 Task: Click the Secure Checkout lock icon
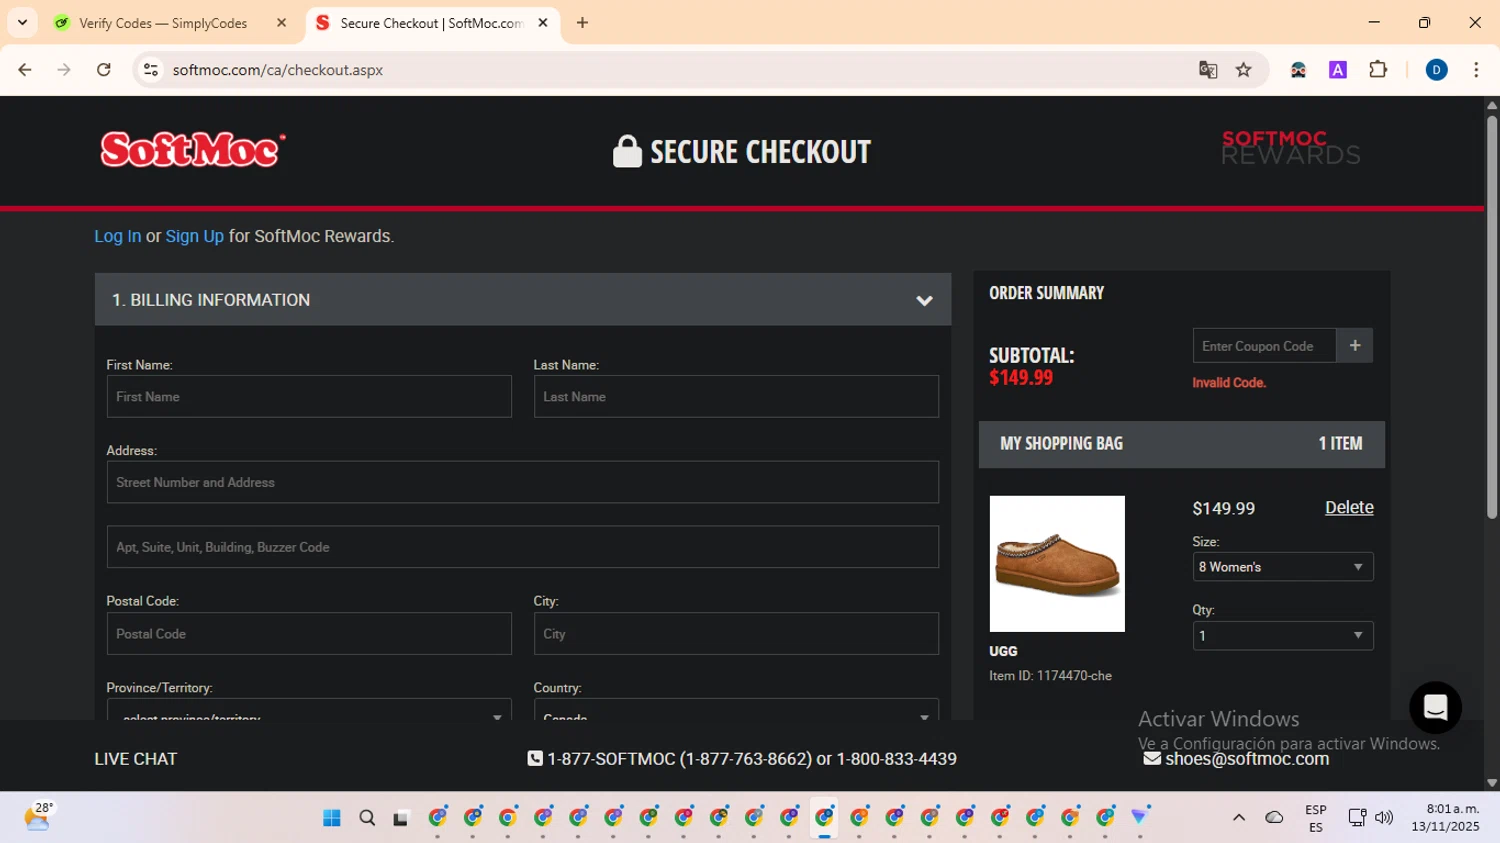tap(627, 151)
